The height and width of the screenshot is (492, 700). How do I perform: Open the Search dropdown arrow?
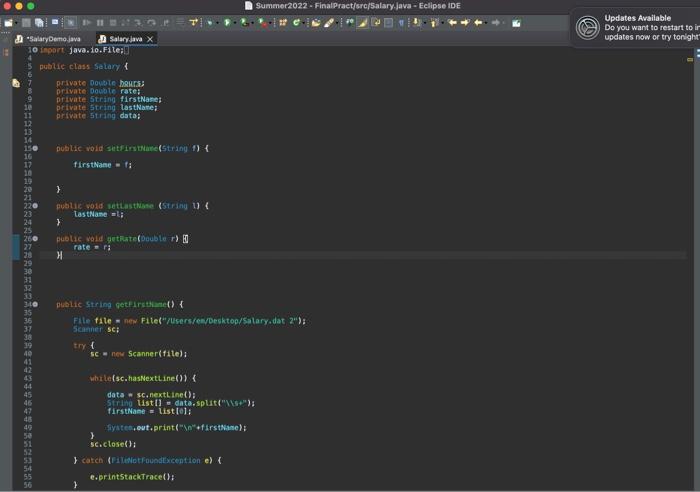(x=337, y=23)
